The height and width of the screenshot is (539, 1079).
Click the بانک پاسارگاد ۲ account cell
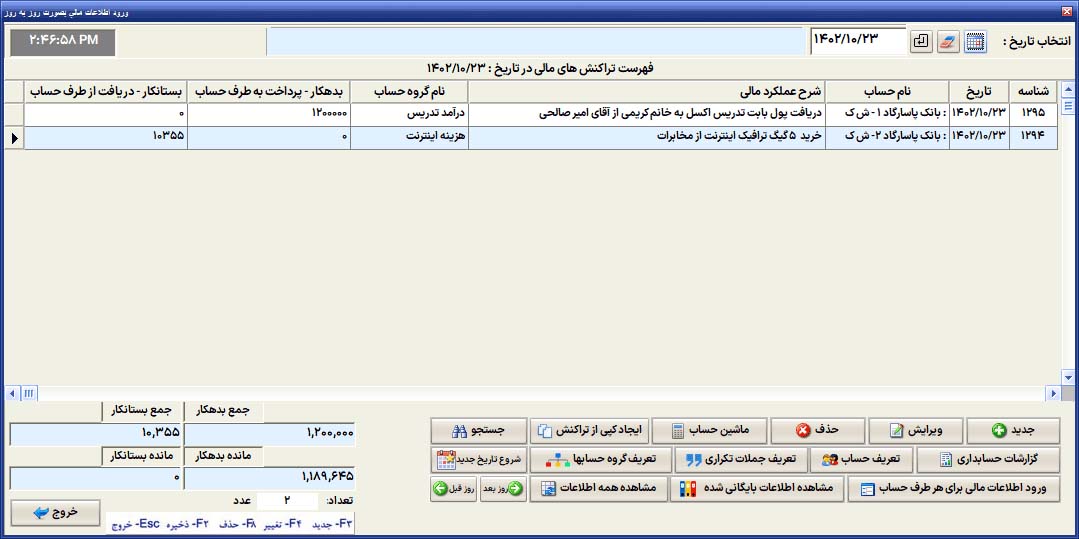click(x=887, y=138)
